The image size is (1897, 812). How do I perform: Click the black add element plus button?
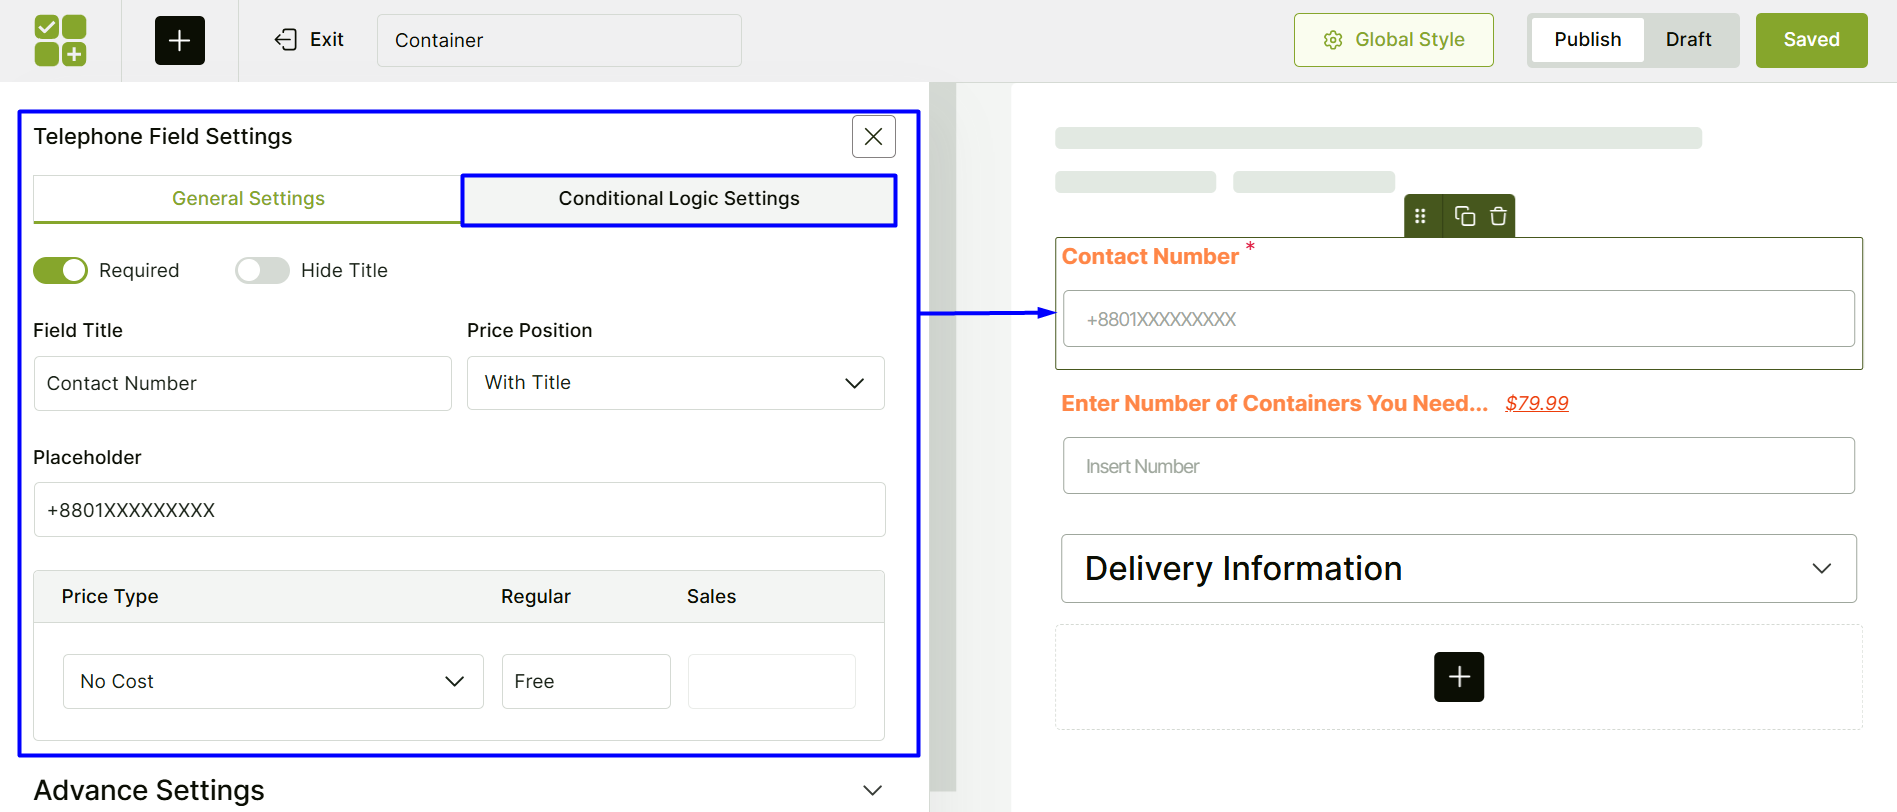click(x=180, y=40)
